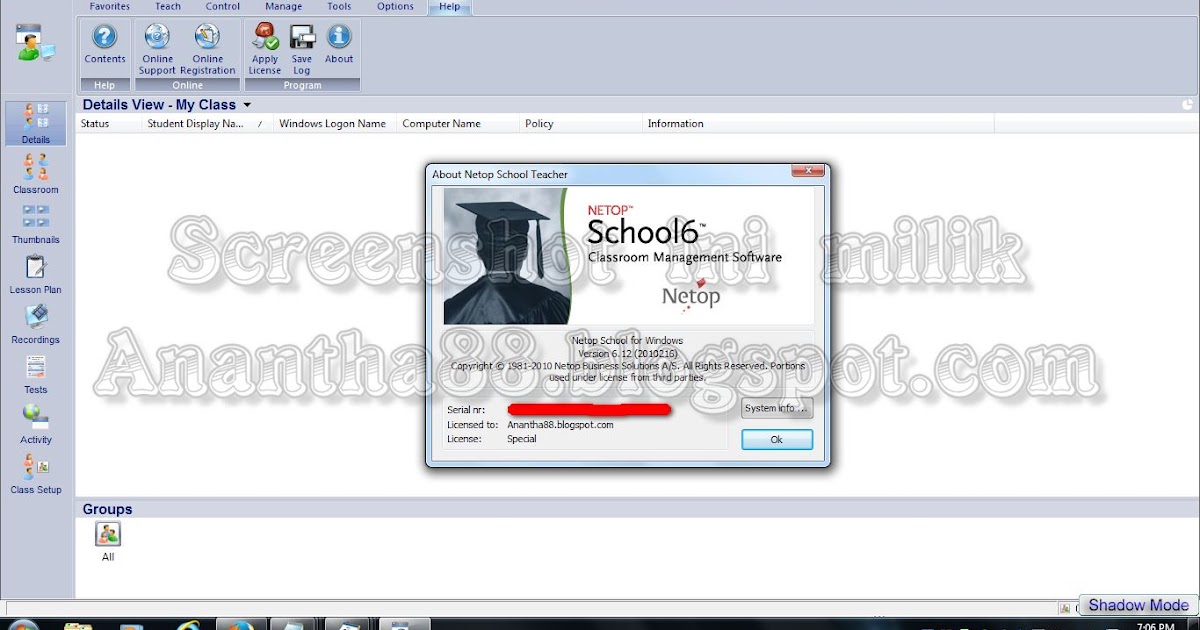Screen dimensions: 1200x630
Task: Sort by Student Display Name column header
Action: click(206, 124)
